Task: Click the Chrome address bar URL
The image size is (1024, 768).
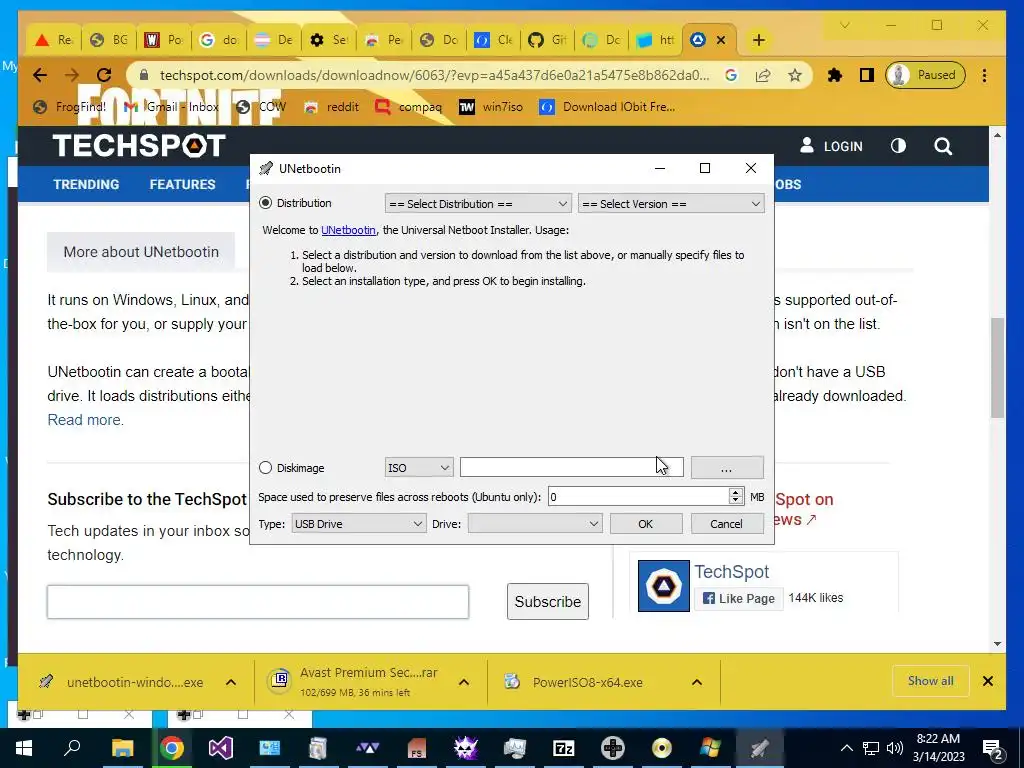Action: [x=434, y=75]
